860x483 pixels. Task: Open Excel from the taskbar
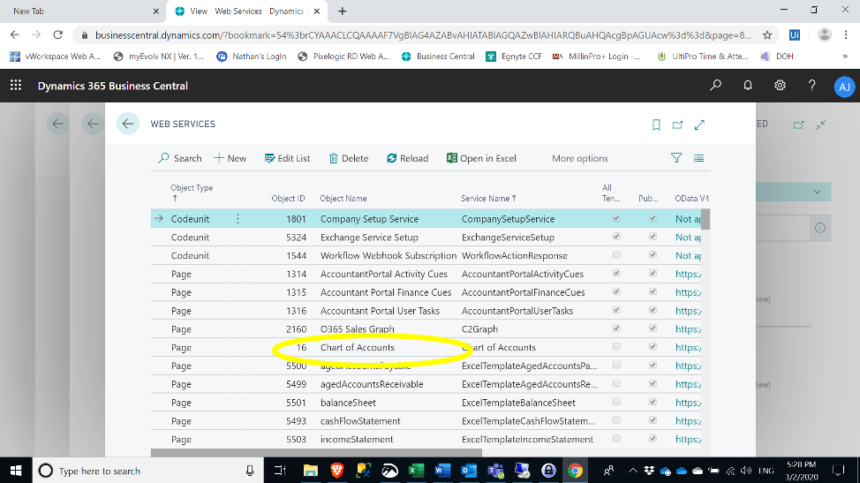point(416,470)
